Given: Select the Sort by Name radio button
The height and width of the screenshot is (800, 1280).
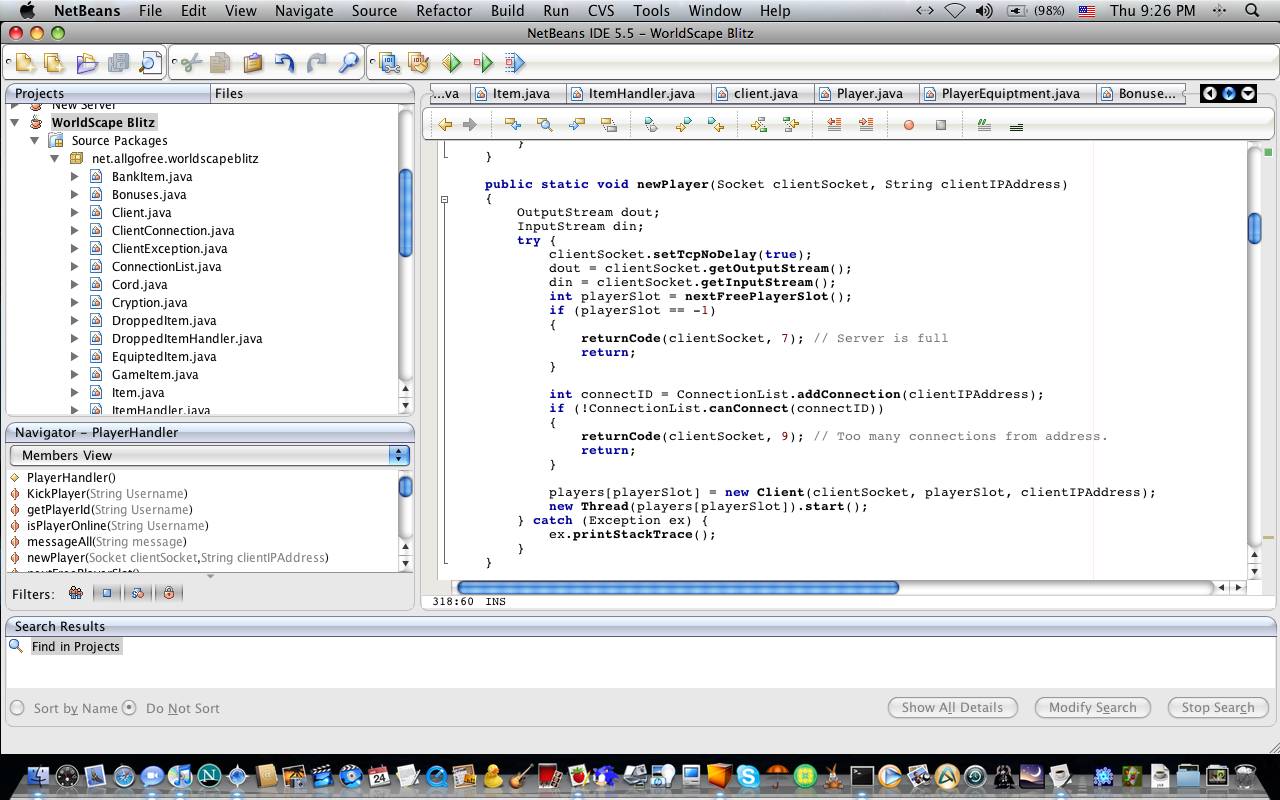Looking at the screenshot, I should 17,708.
